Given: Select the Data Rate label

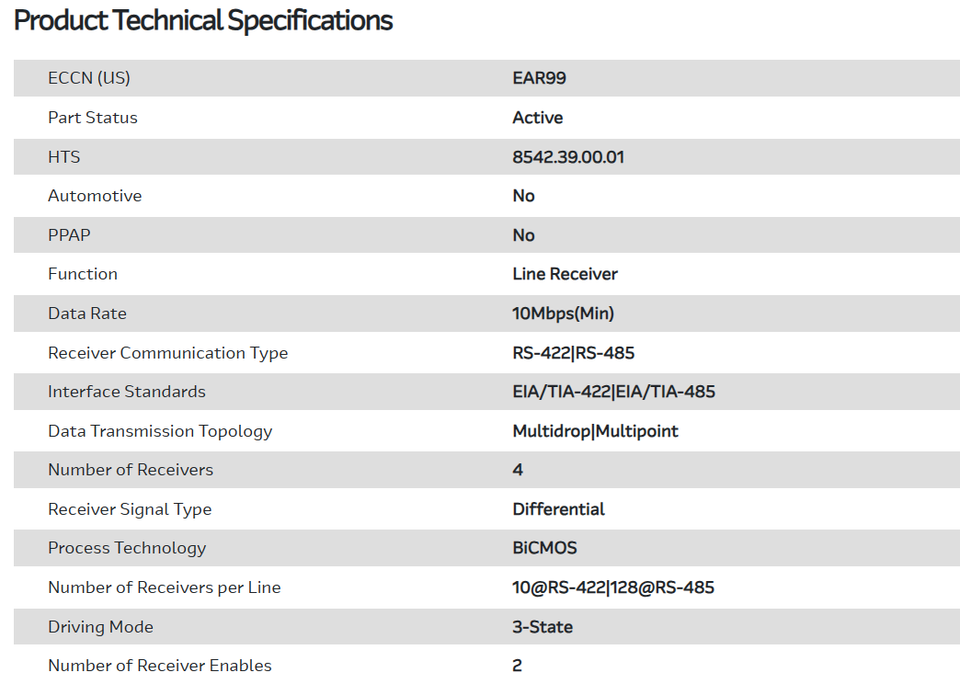Looking at the screenshot, I should 87,313.
